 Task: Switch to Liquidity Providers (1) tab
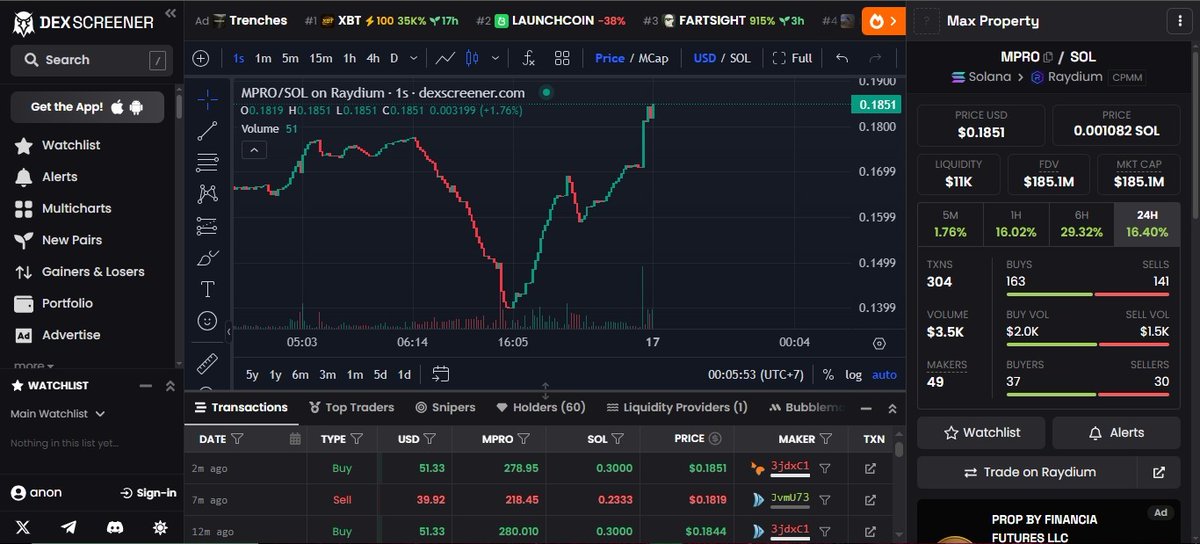click(x=677, y=407)
